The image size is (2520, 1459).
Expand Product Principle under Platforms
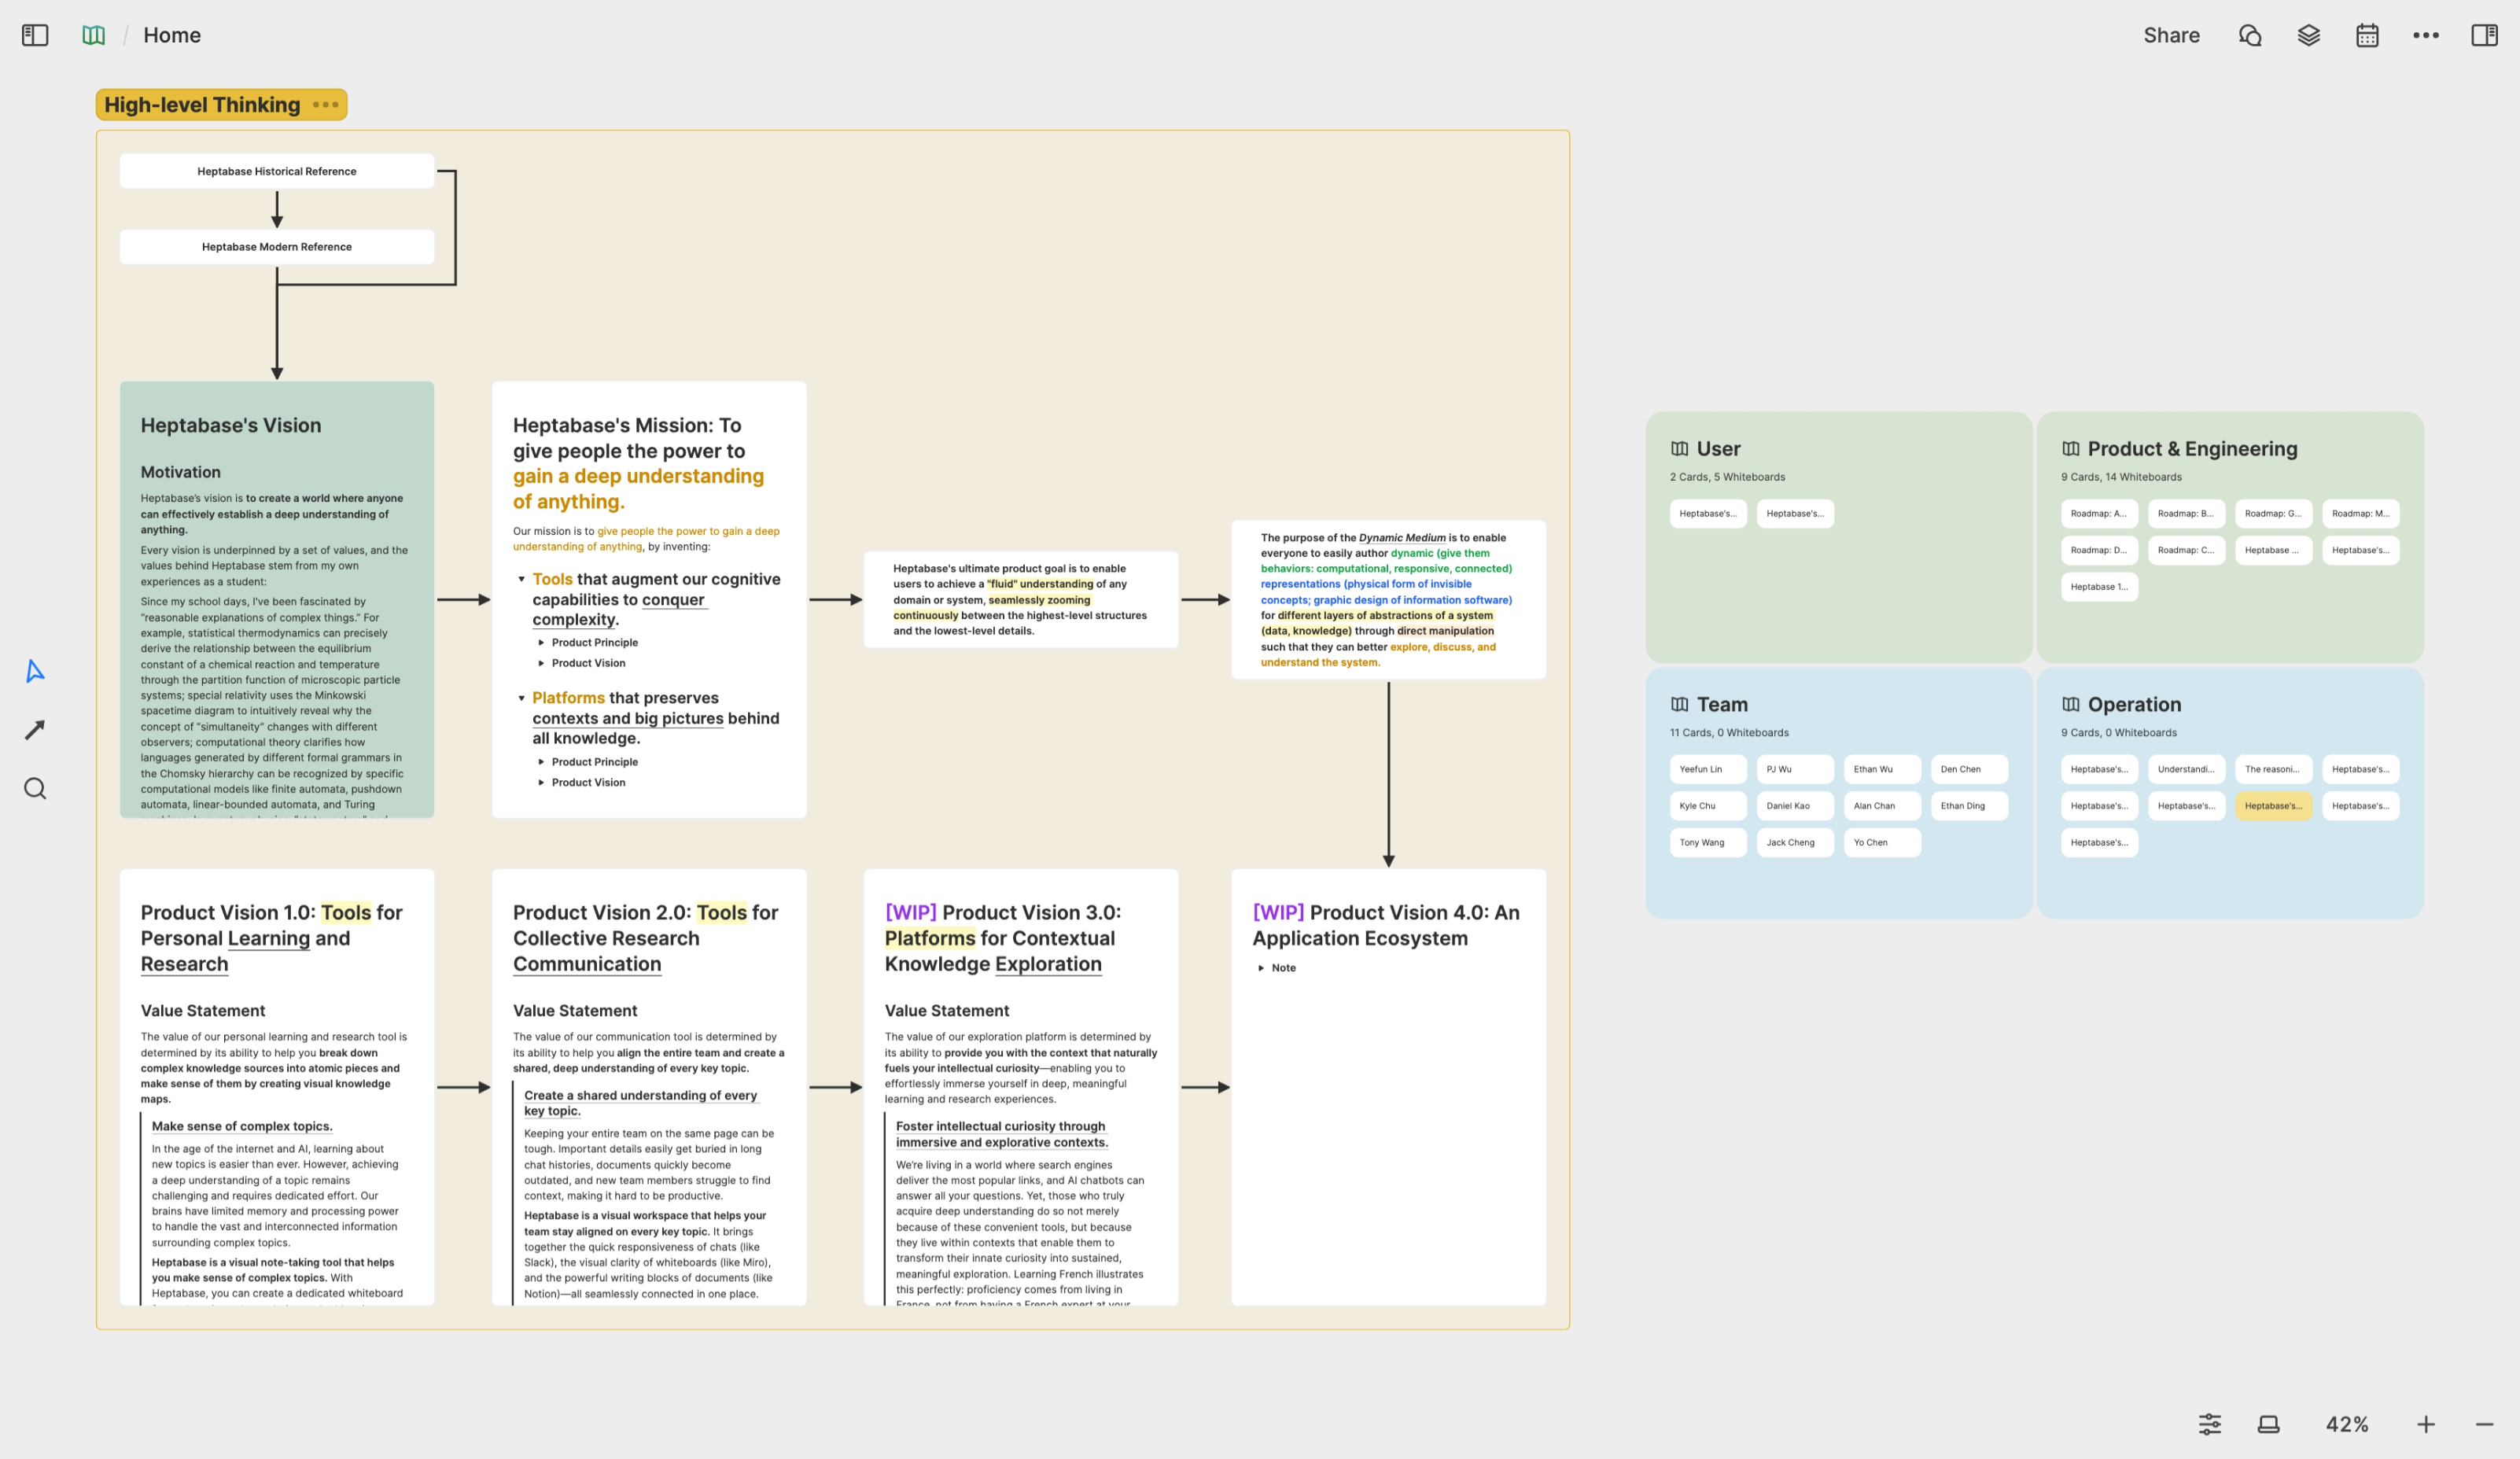541,762
